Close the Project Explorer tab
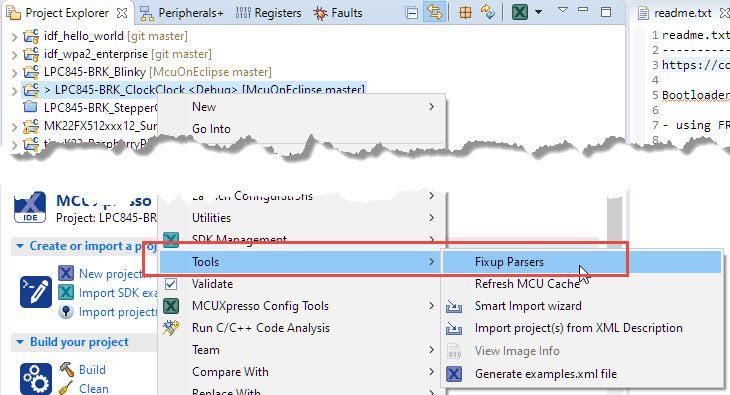 click(x=122, y=13)
